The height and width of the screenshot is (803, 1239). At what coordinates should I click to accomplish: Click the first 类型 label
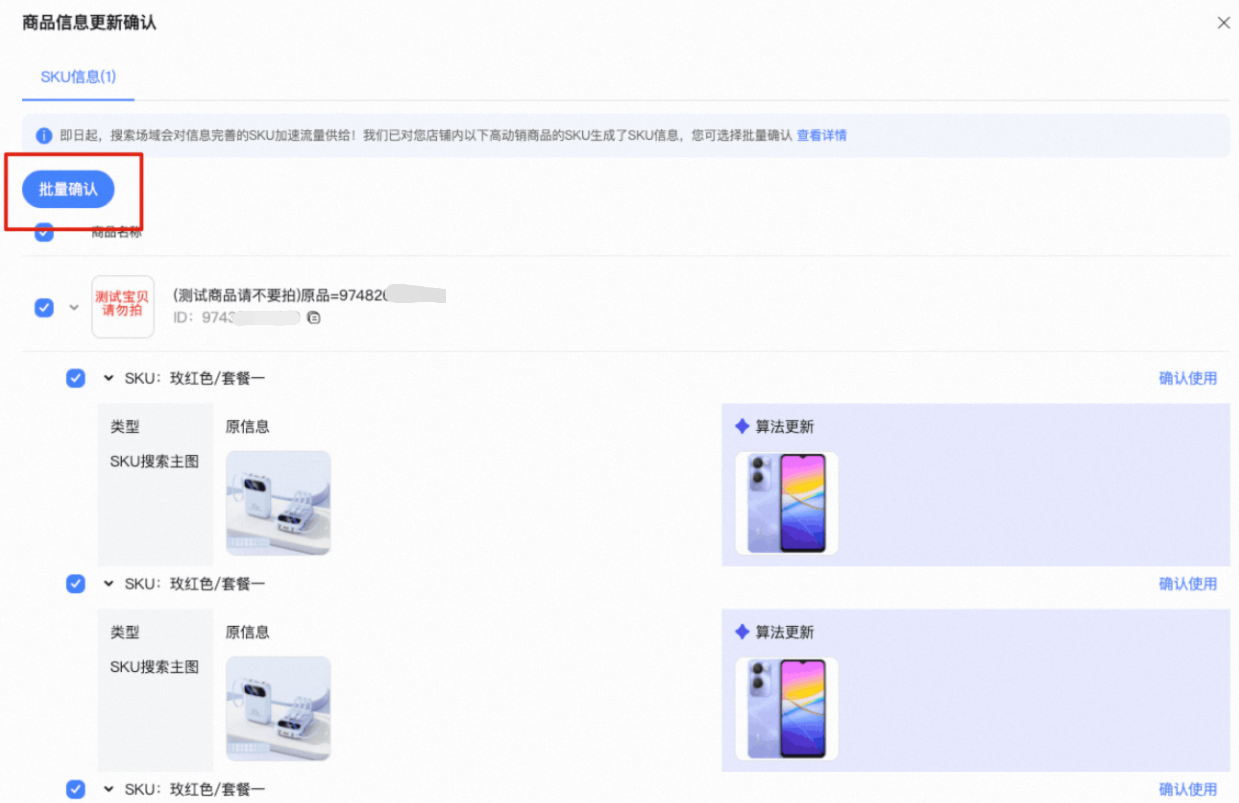point(125,427)
